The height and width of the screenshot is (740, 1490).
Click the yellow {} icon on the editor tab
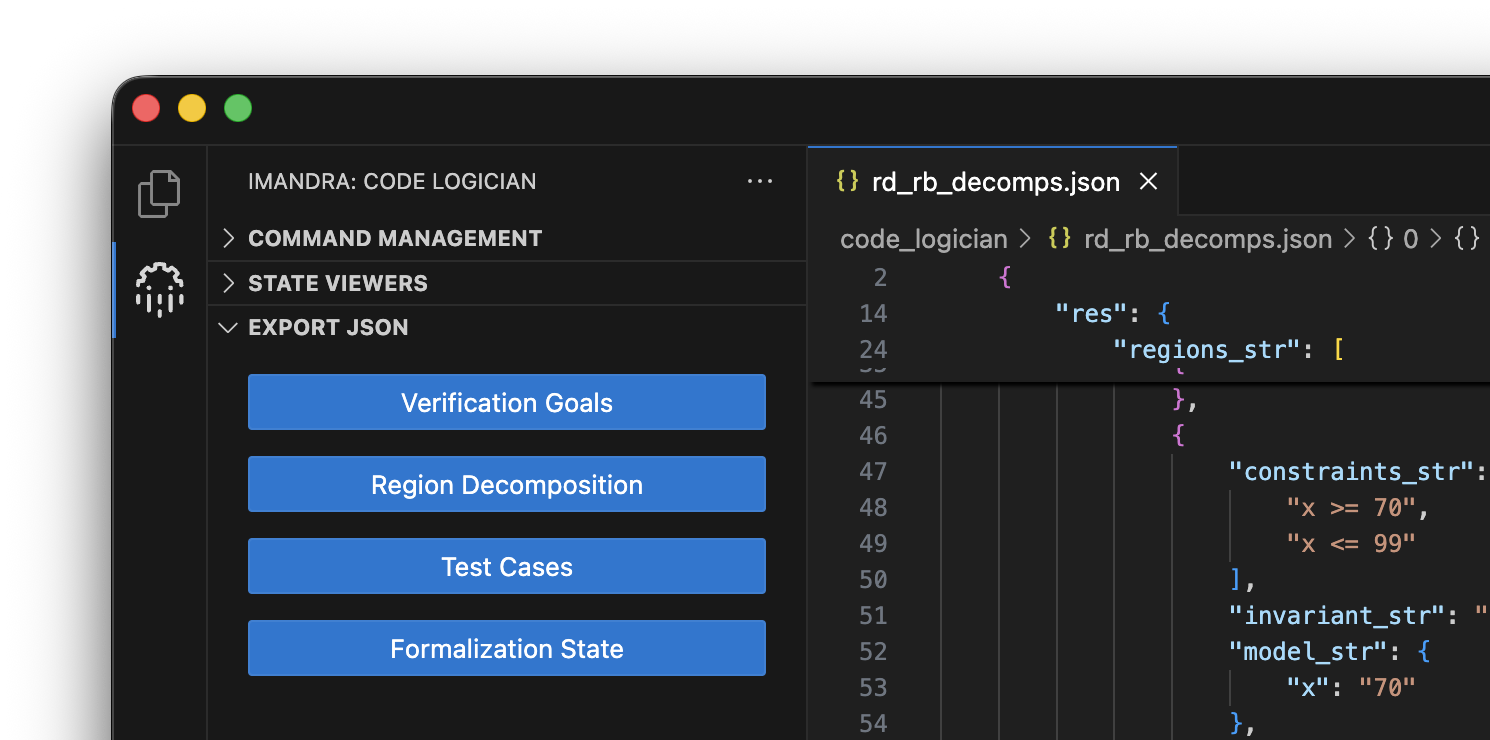[846, 181]
